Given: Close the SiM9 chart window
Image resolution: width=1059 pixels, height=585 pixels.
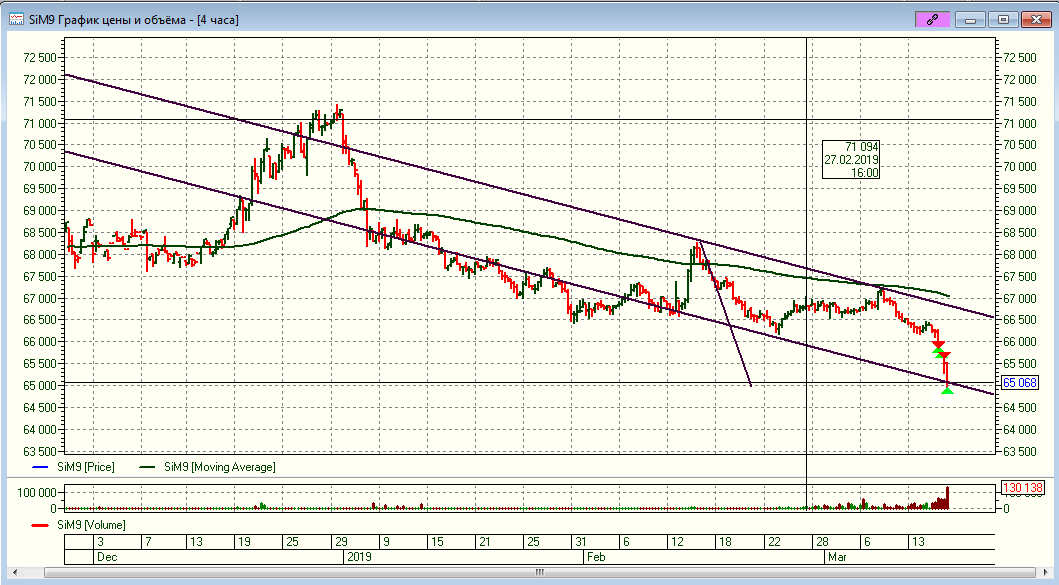Looking at the screenshot, I should click(1036, 19).
